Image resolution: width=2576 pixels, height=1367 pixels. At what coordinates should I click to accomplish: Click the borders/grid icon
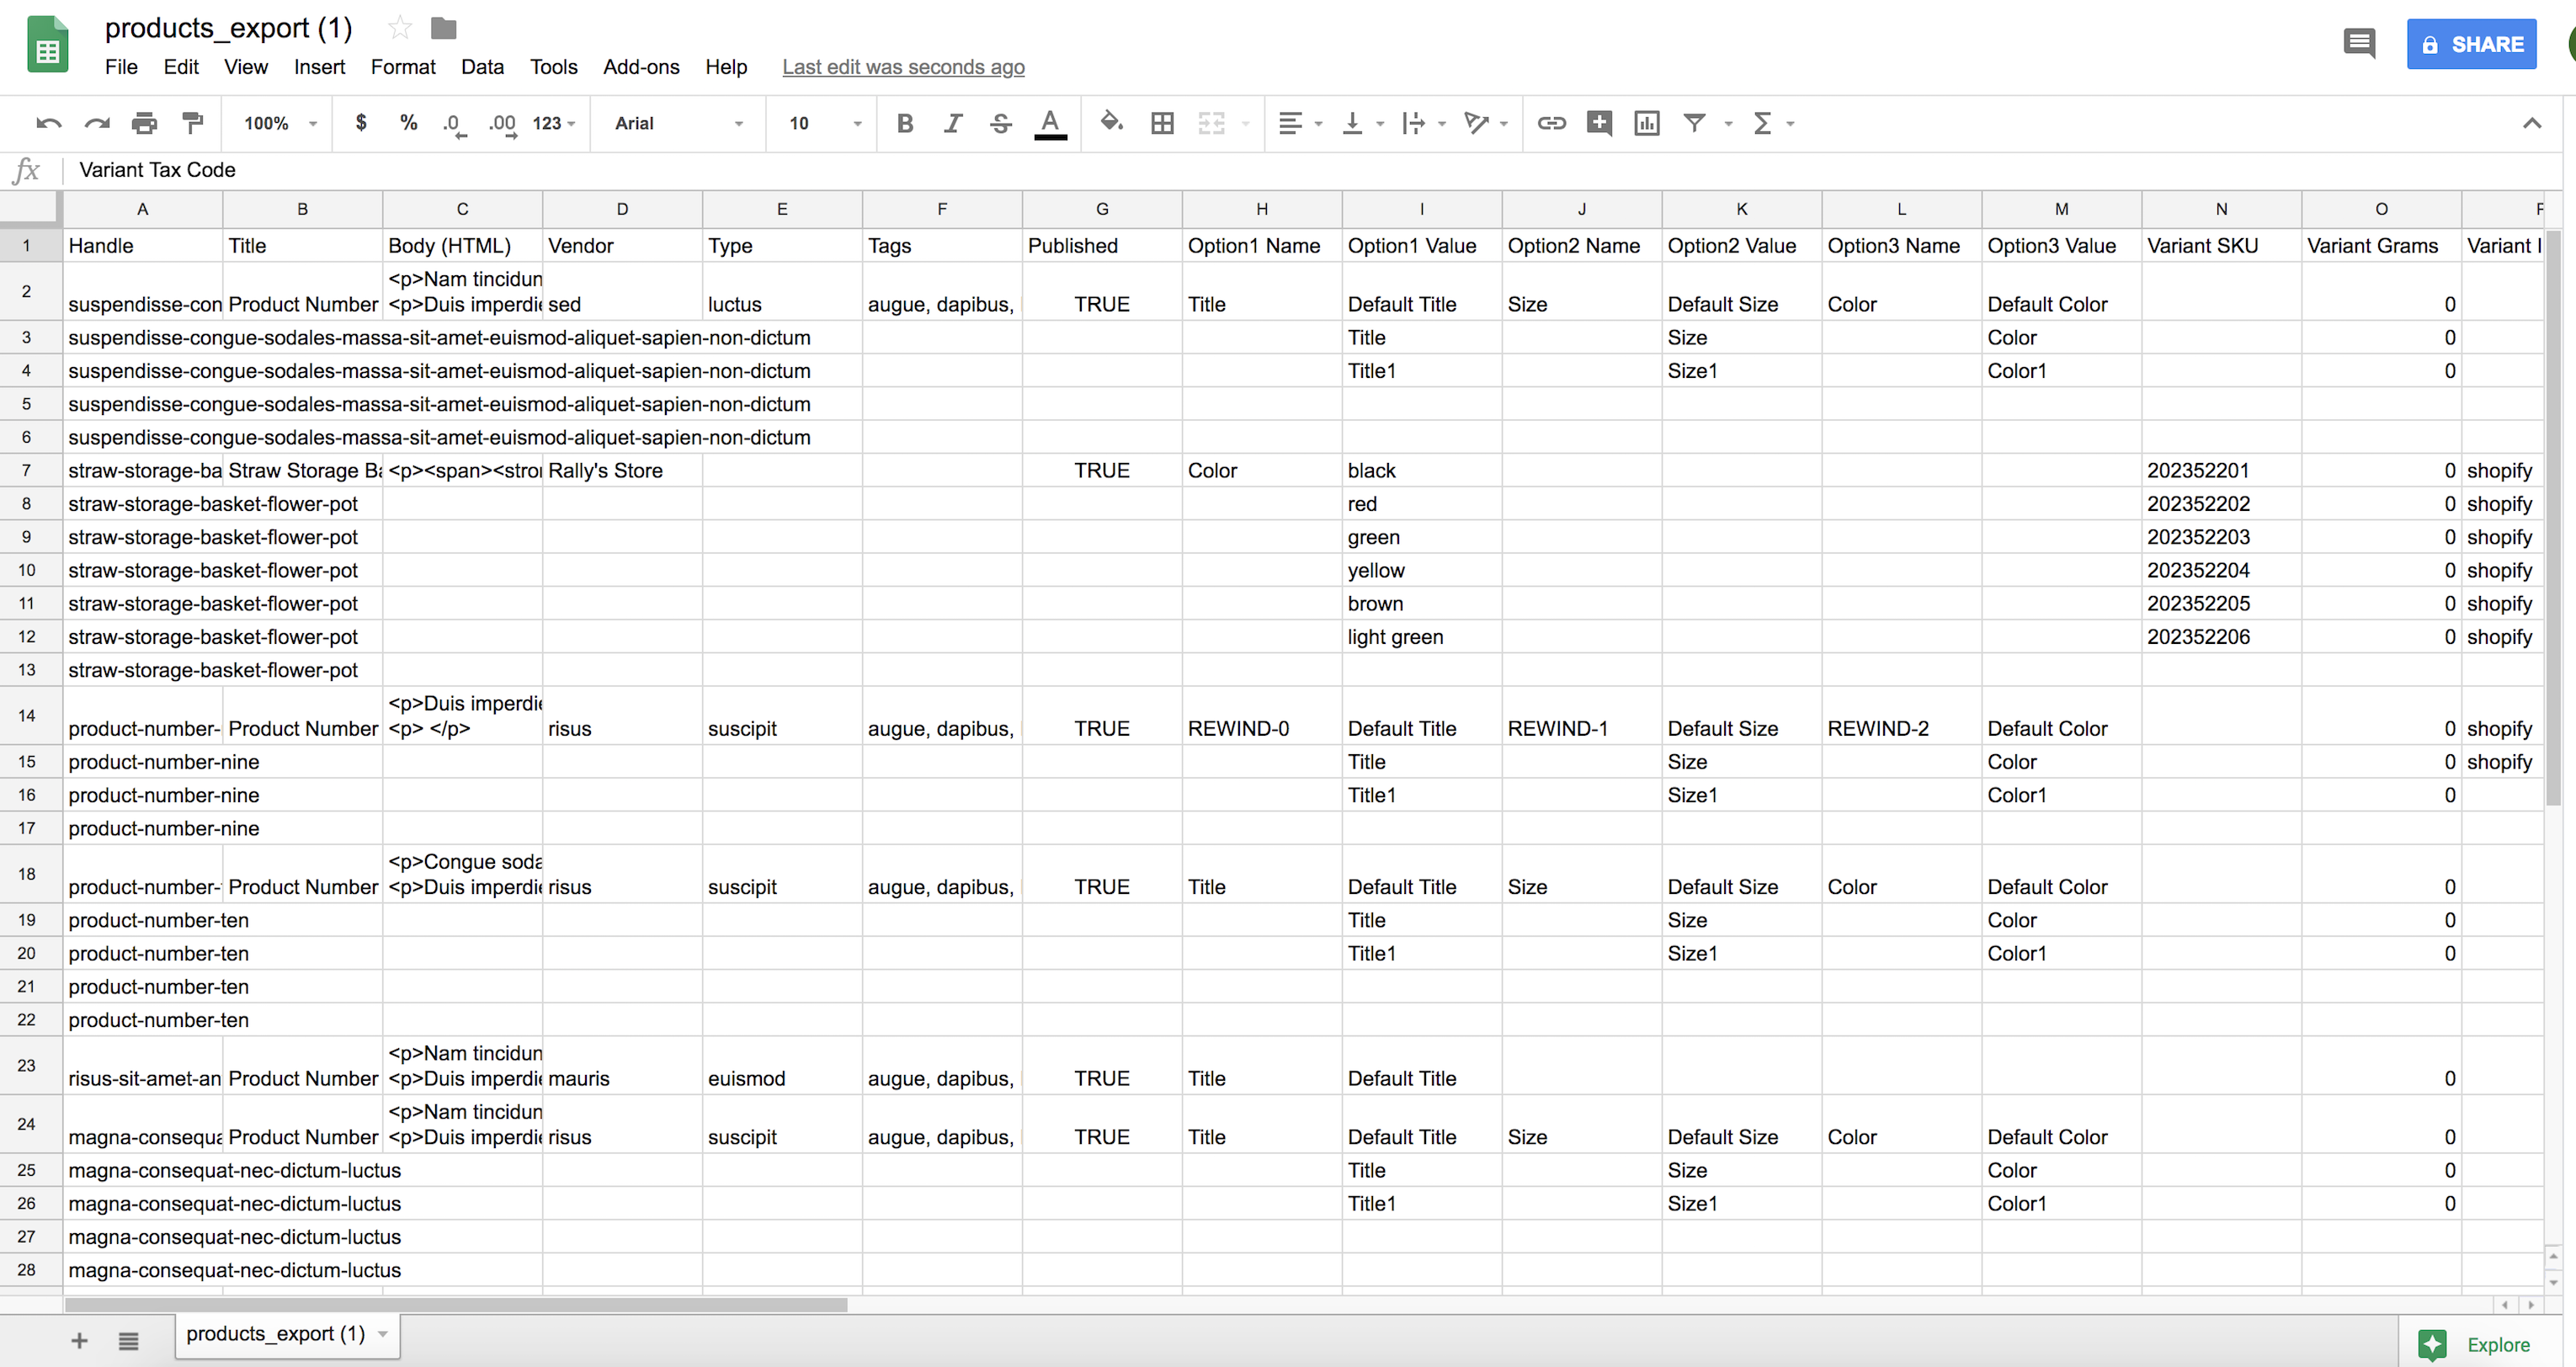(x=1160, y=123)
